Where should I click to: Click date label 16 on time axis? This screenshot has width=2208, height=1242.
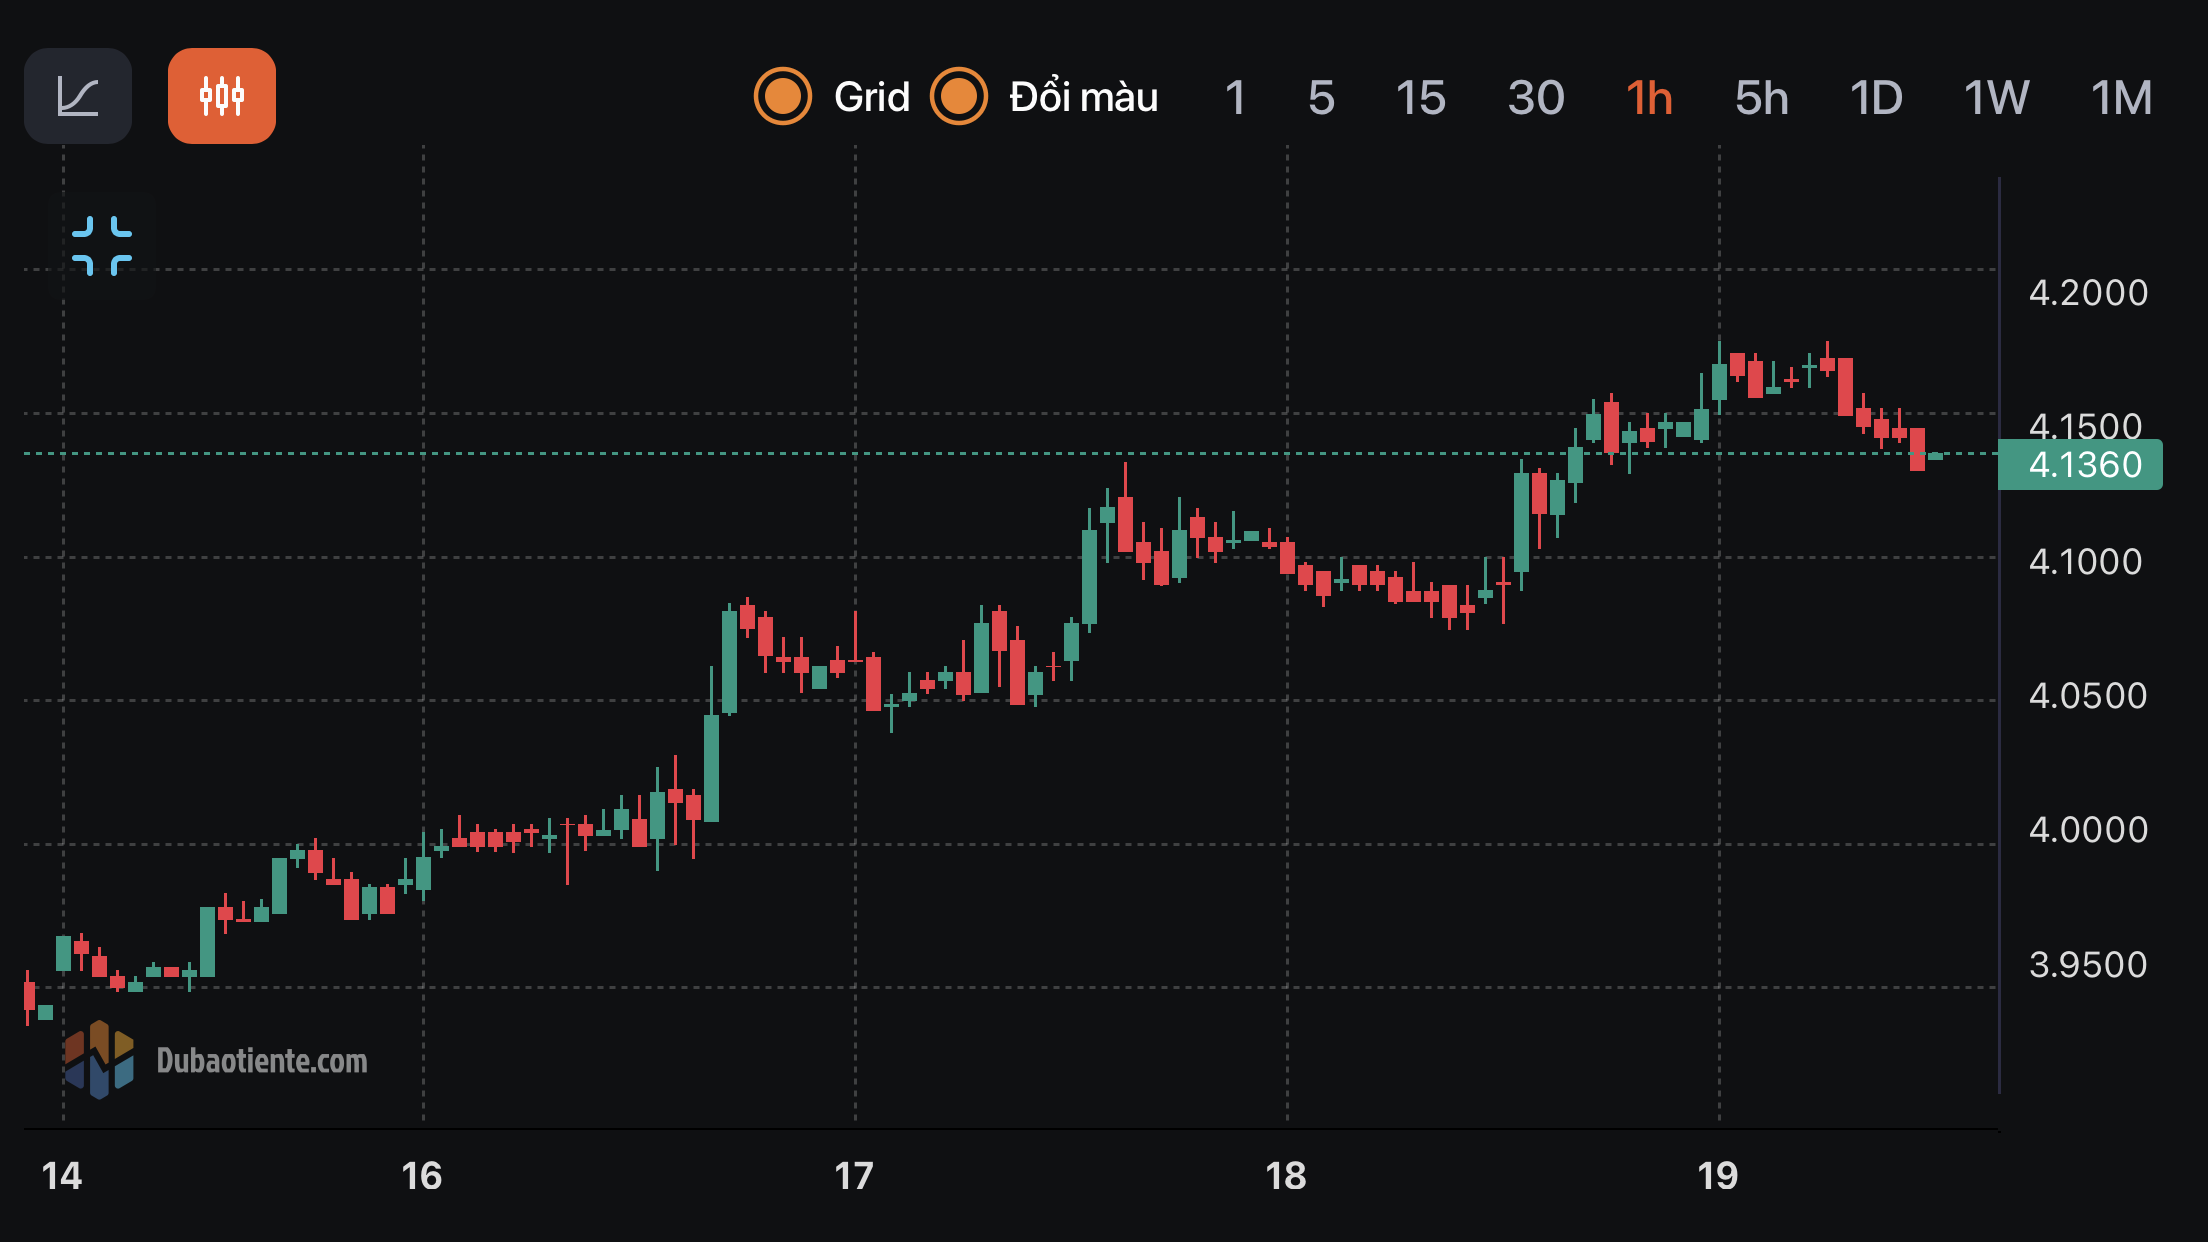421,1176
